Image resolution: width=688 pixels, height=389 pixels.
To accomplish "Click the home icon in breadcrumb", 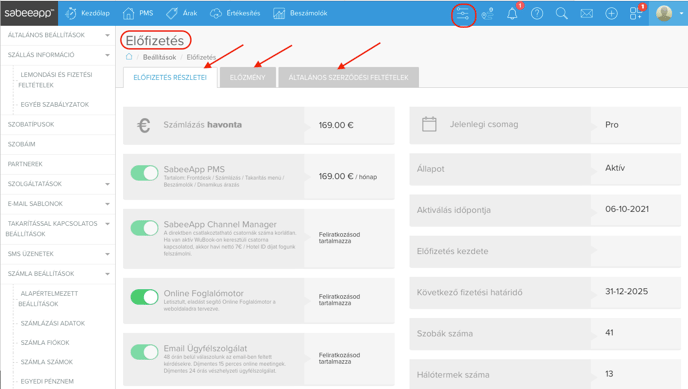I will tap(129, 57).
